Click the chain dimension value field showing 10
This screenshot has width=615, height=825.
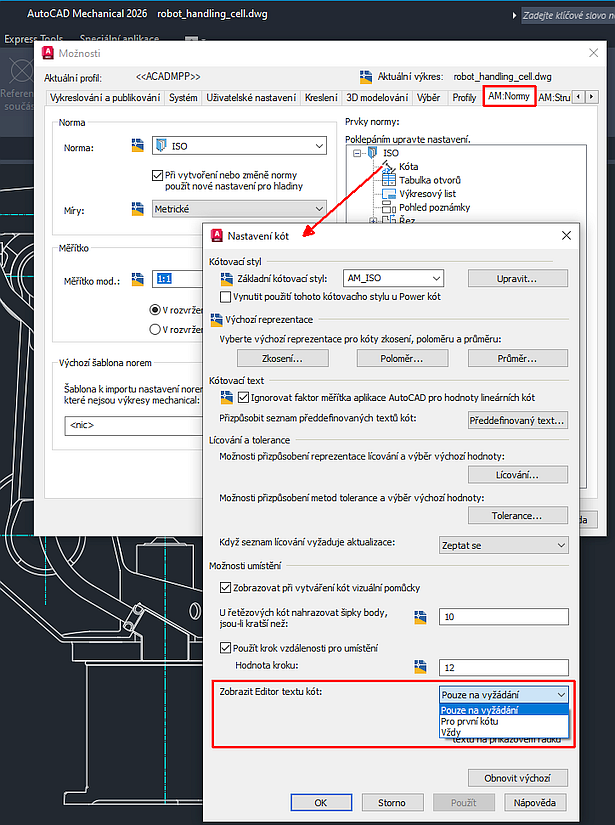pos(504,617)
